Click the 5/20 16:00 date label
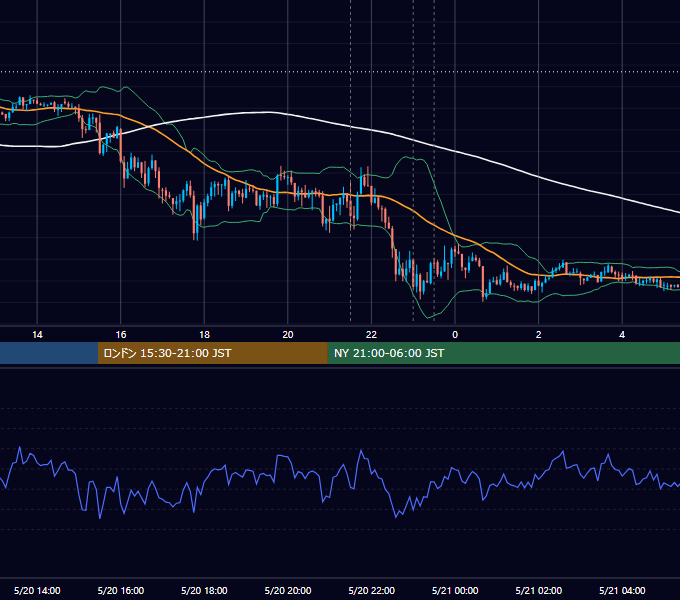Viewport: 680px width, 600px height. (x=121, y=590)
